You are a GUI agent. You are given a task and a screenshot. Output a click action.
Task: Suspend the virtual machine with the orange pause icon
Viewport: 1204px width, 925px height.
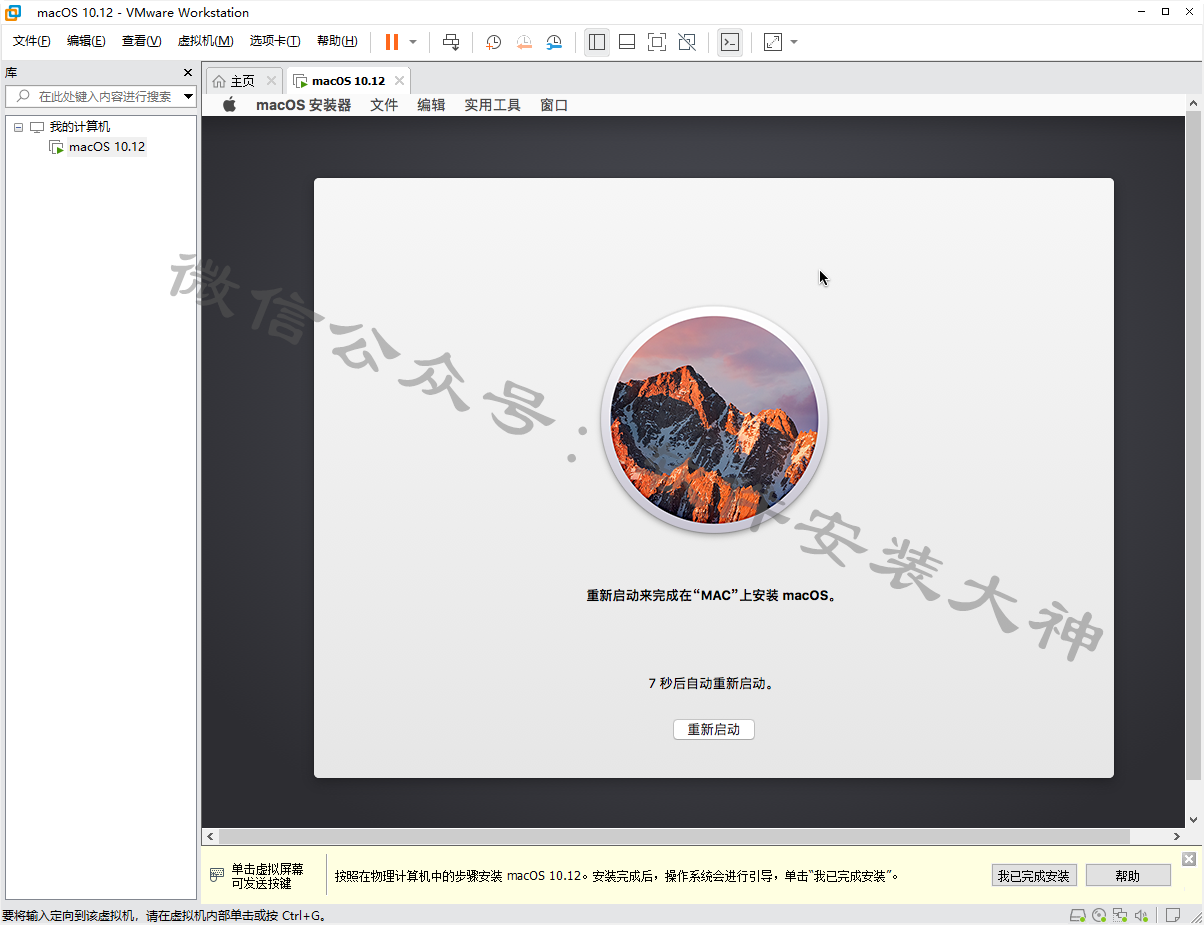[392, 42]
